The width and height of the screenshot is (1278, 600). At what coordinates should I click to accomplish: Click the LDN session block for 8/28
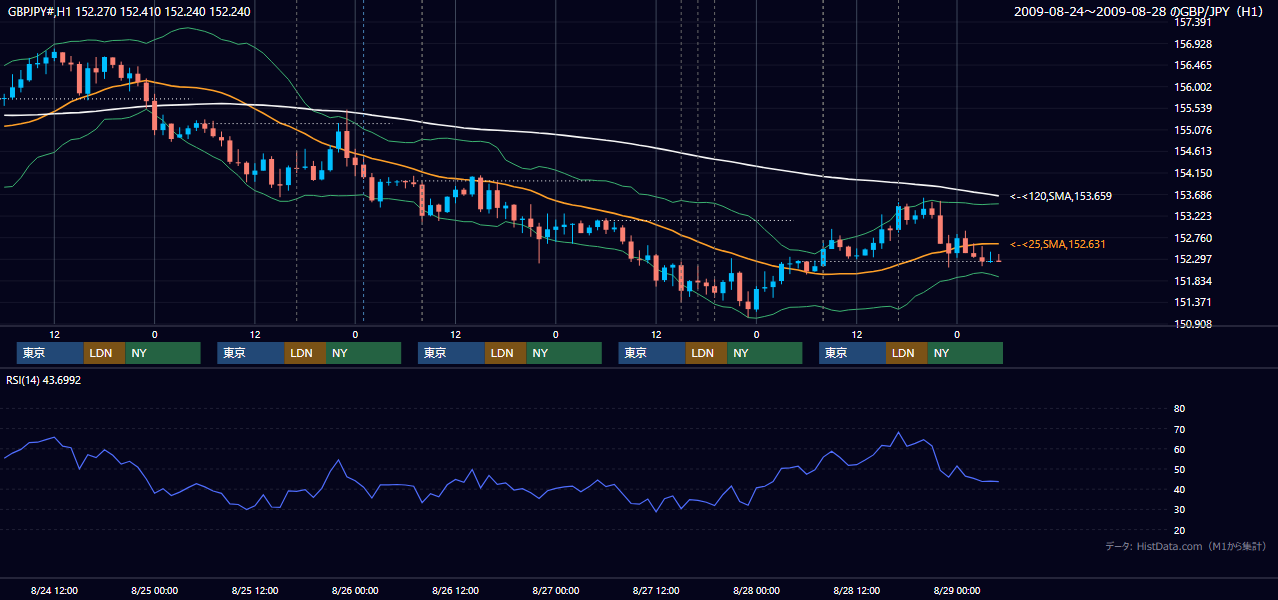(907, 353)
